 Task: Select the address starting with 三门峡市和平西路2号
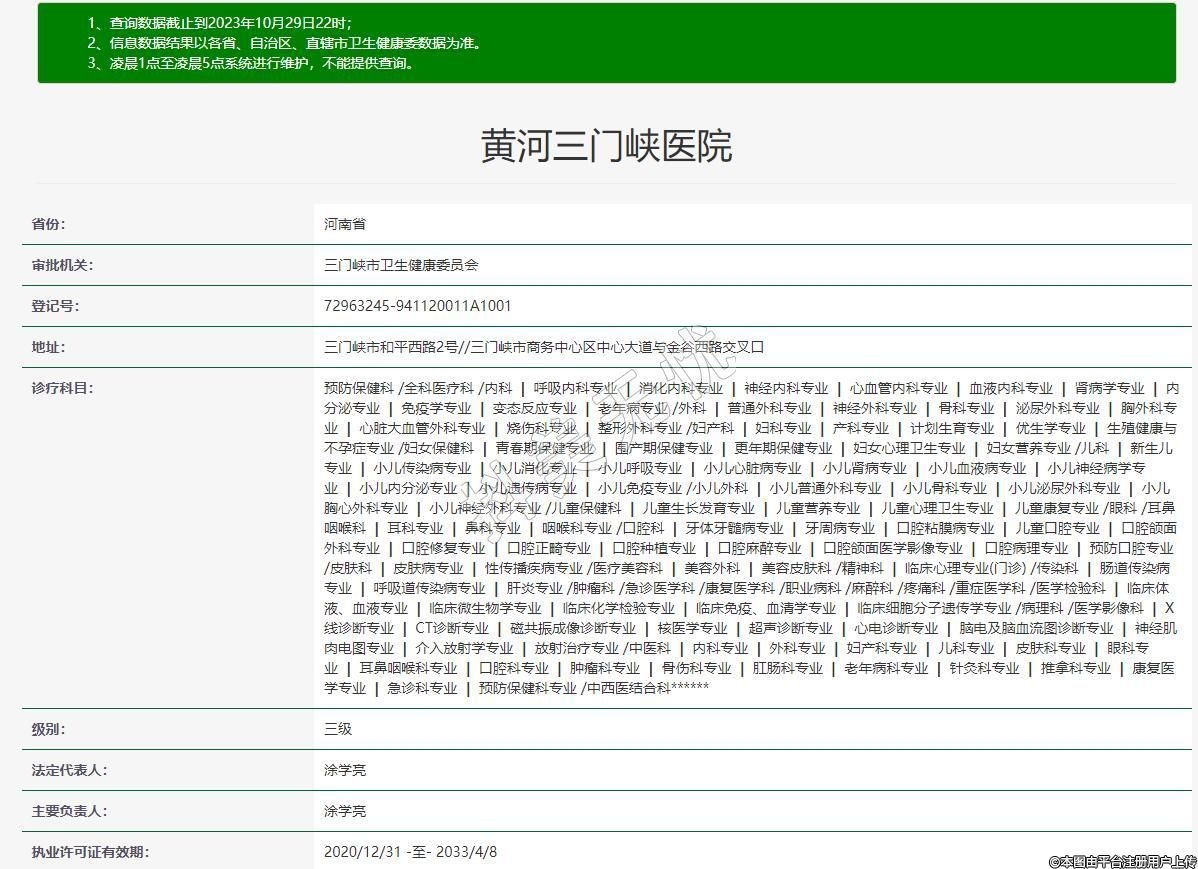pyautogui.click(x=544, y=347)
